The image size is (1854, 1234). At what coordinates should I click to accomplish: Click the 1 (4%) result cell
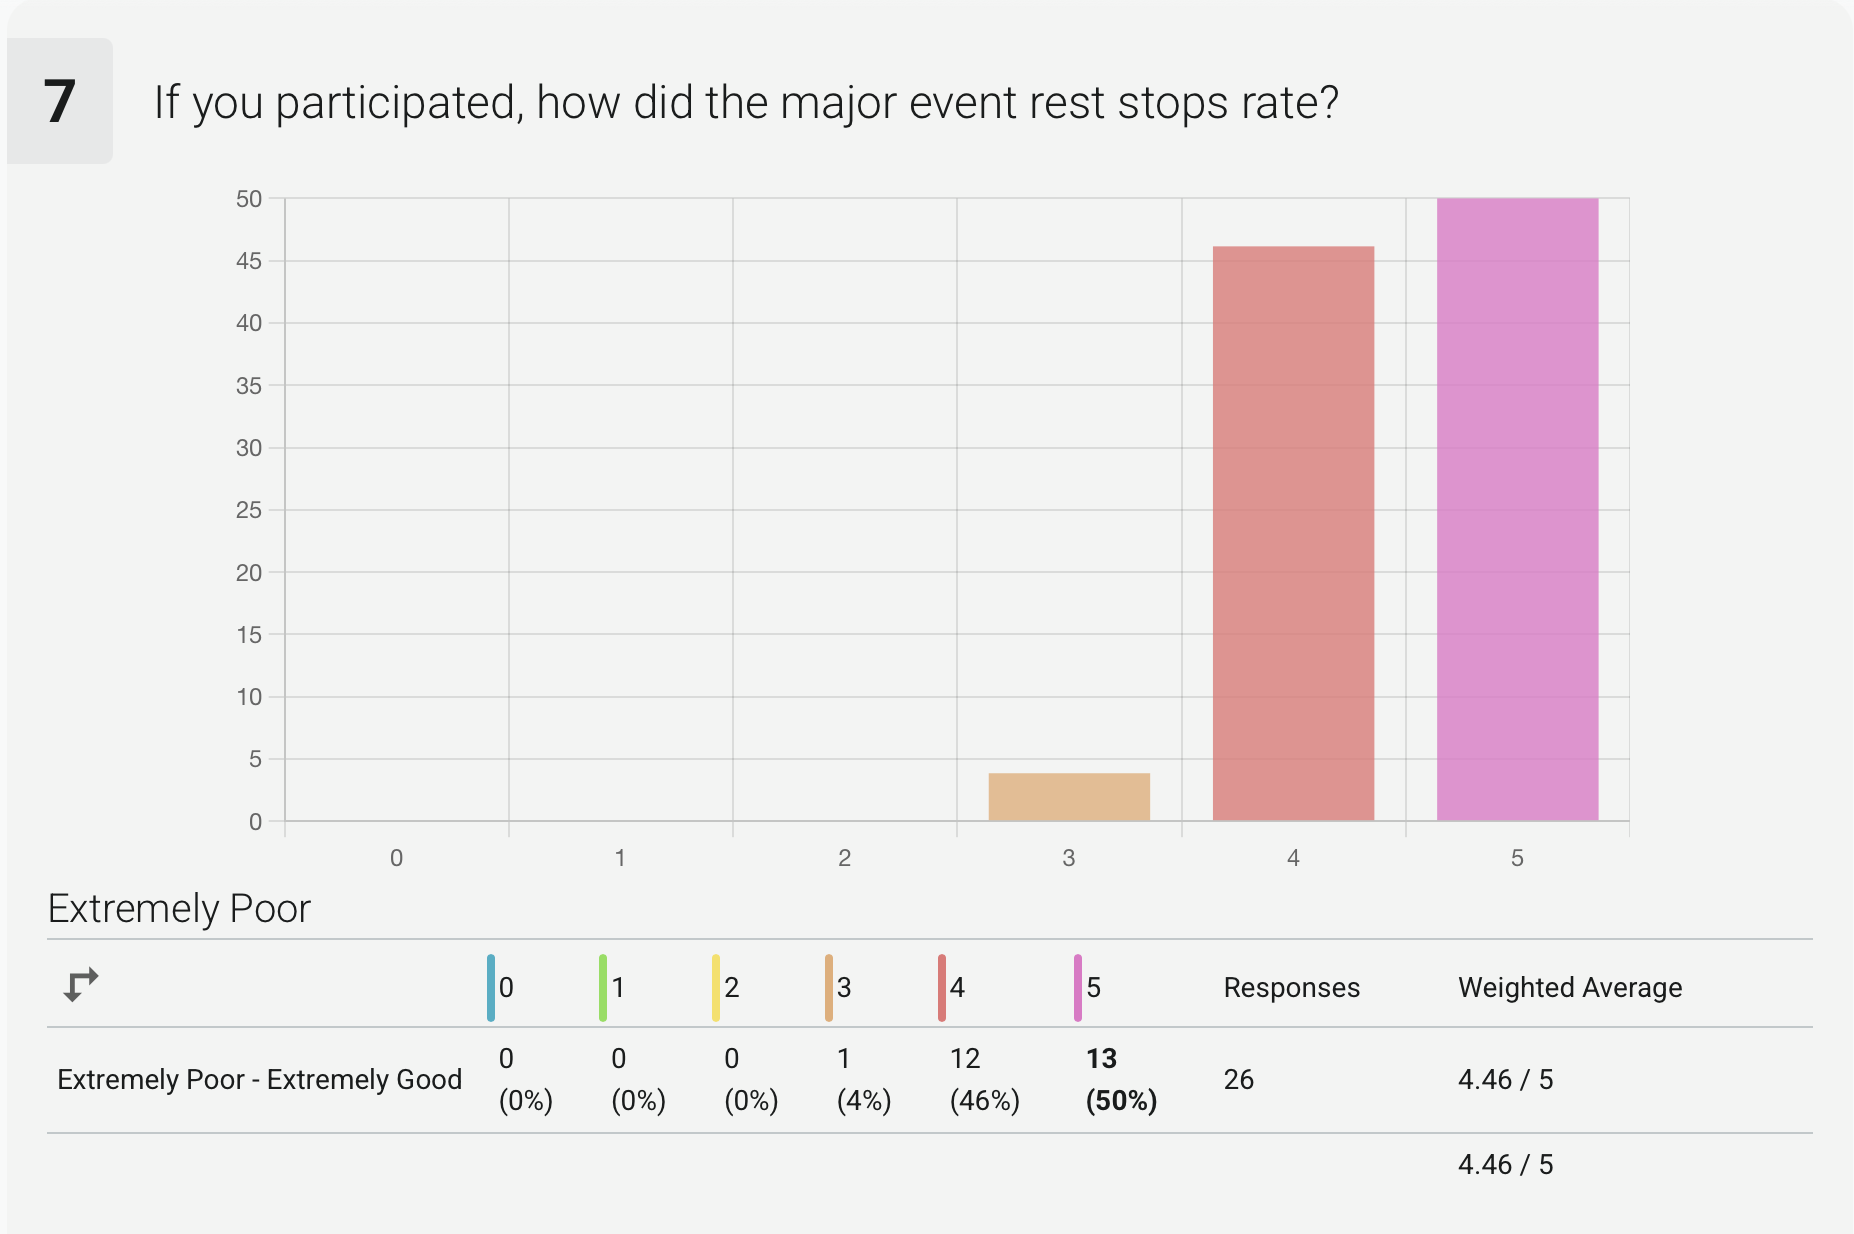[863, 1080]
